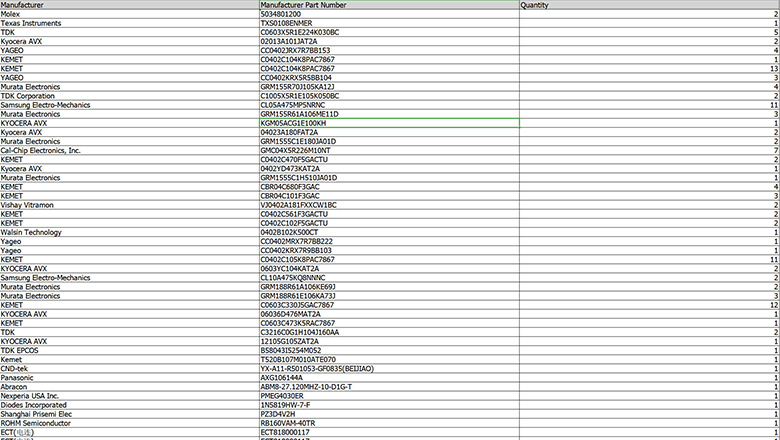Select the Vishay Vitramon manufacturer cell
Image resolution: width=780 pixels, height=440 pixels.
[x=129, y=205]
